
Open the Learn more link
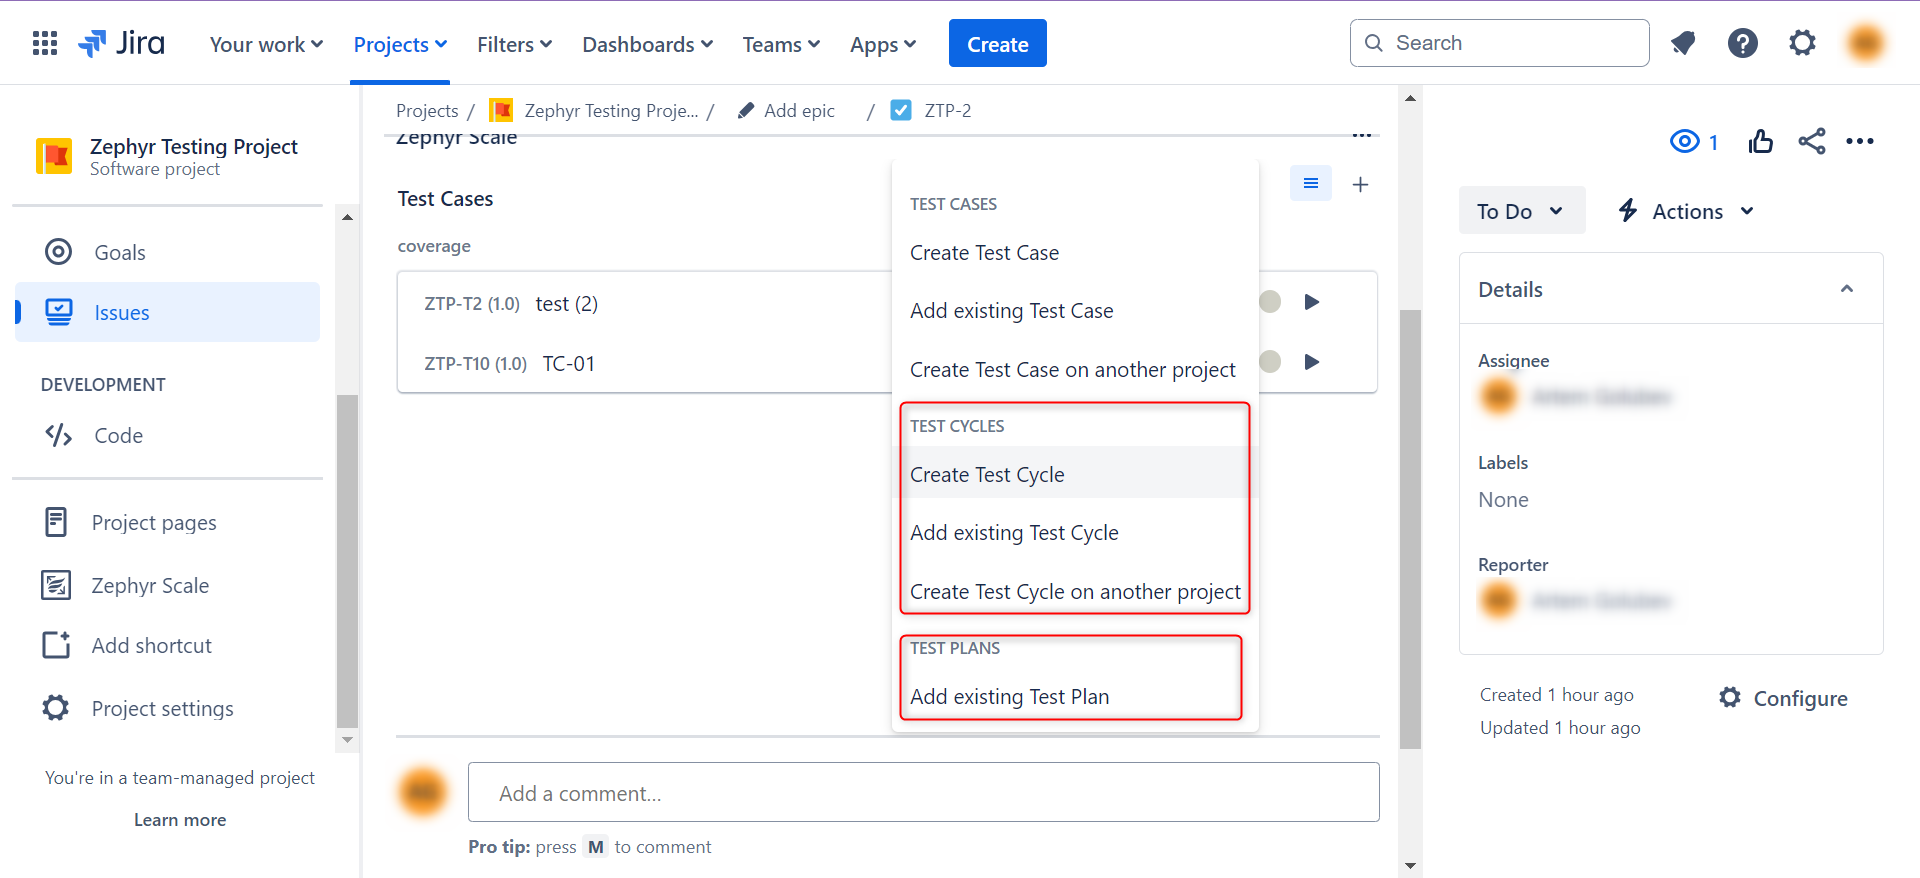coord(180,820)
